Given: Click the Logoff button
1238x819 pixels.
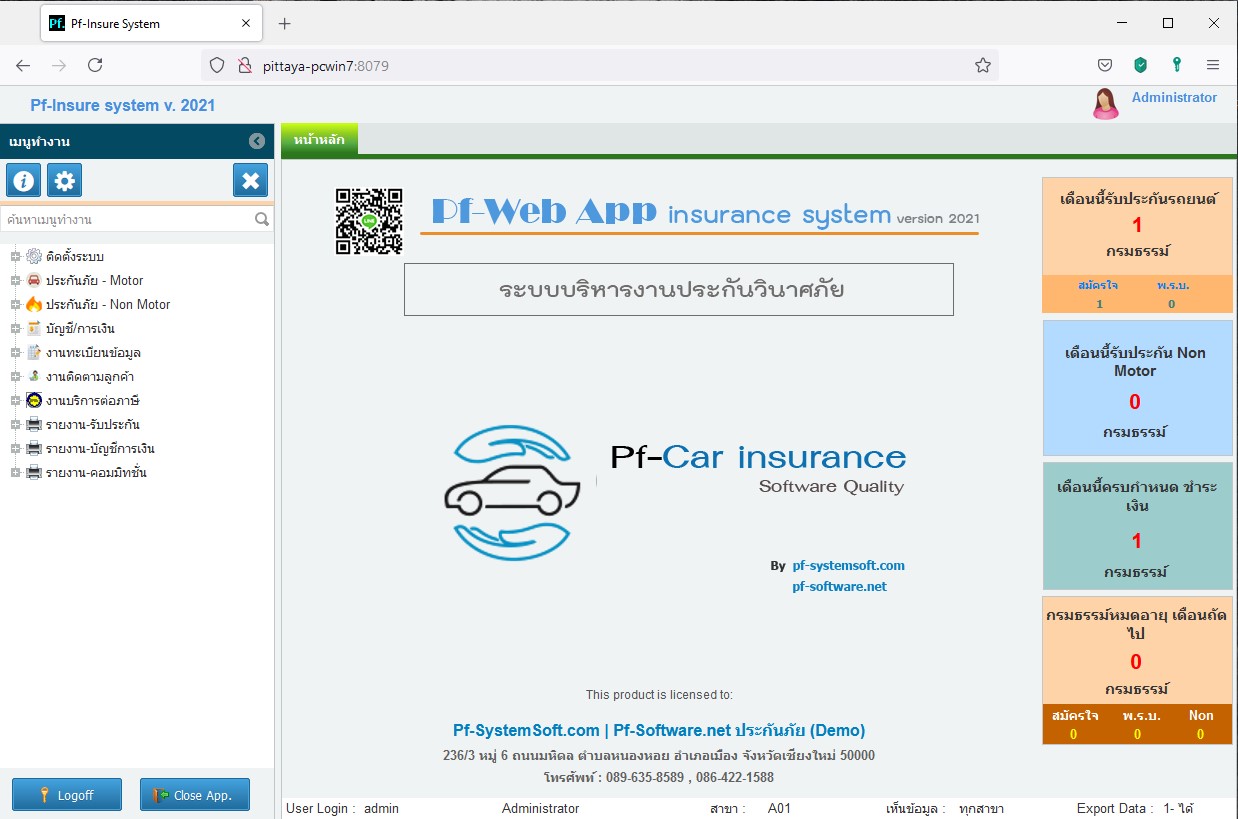Looking at the screenshot, I should tap(67, 795).
